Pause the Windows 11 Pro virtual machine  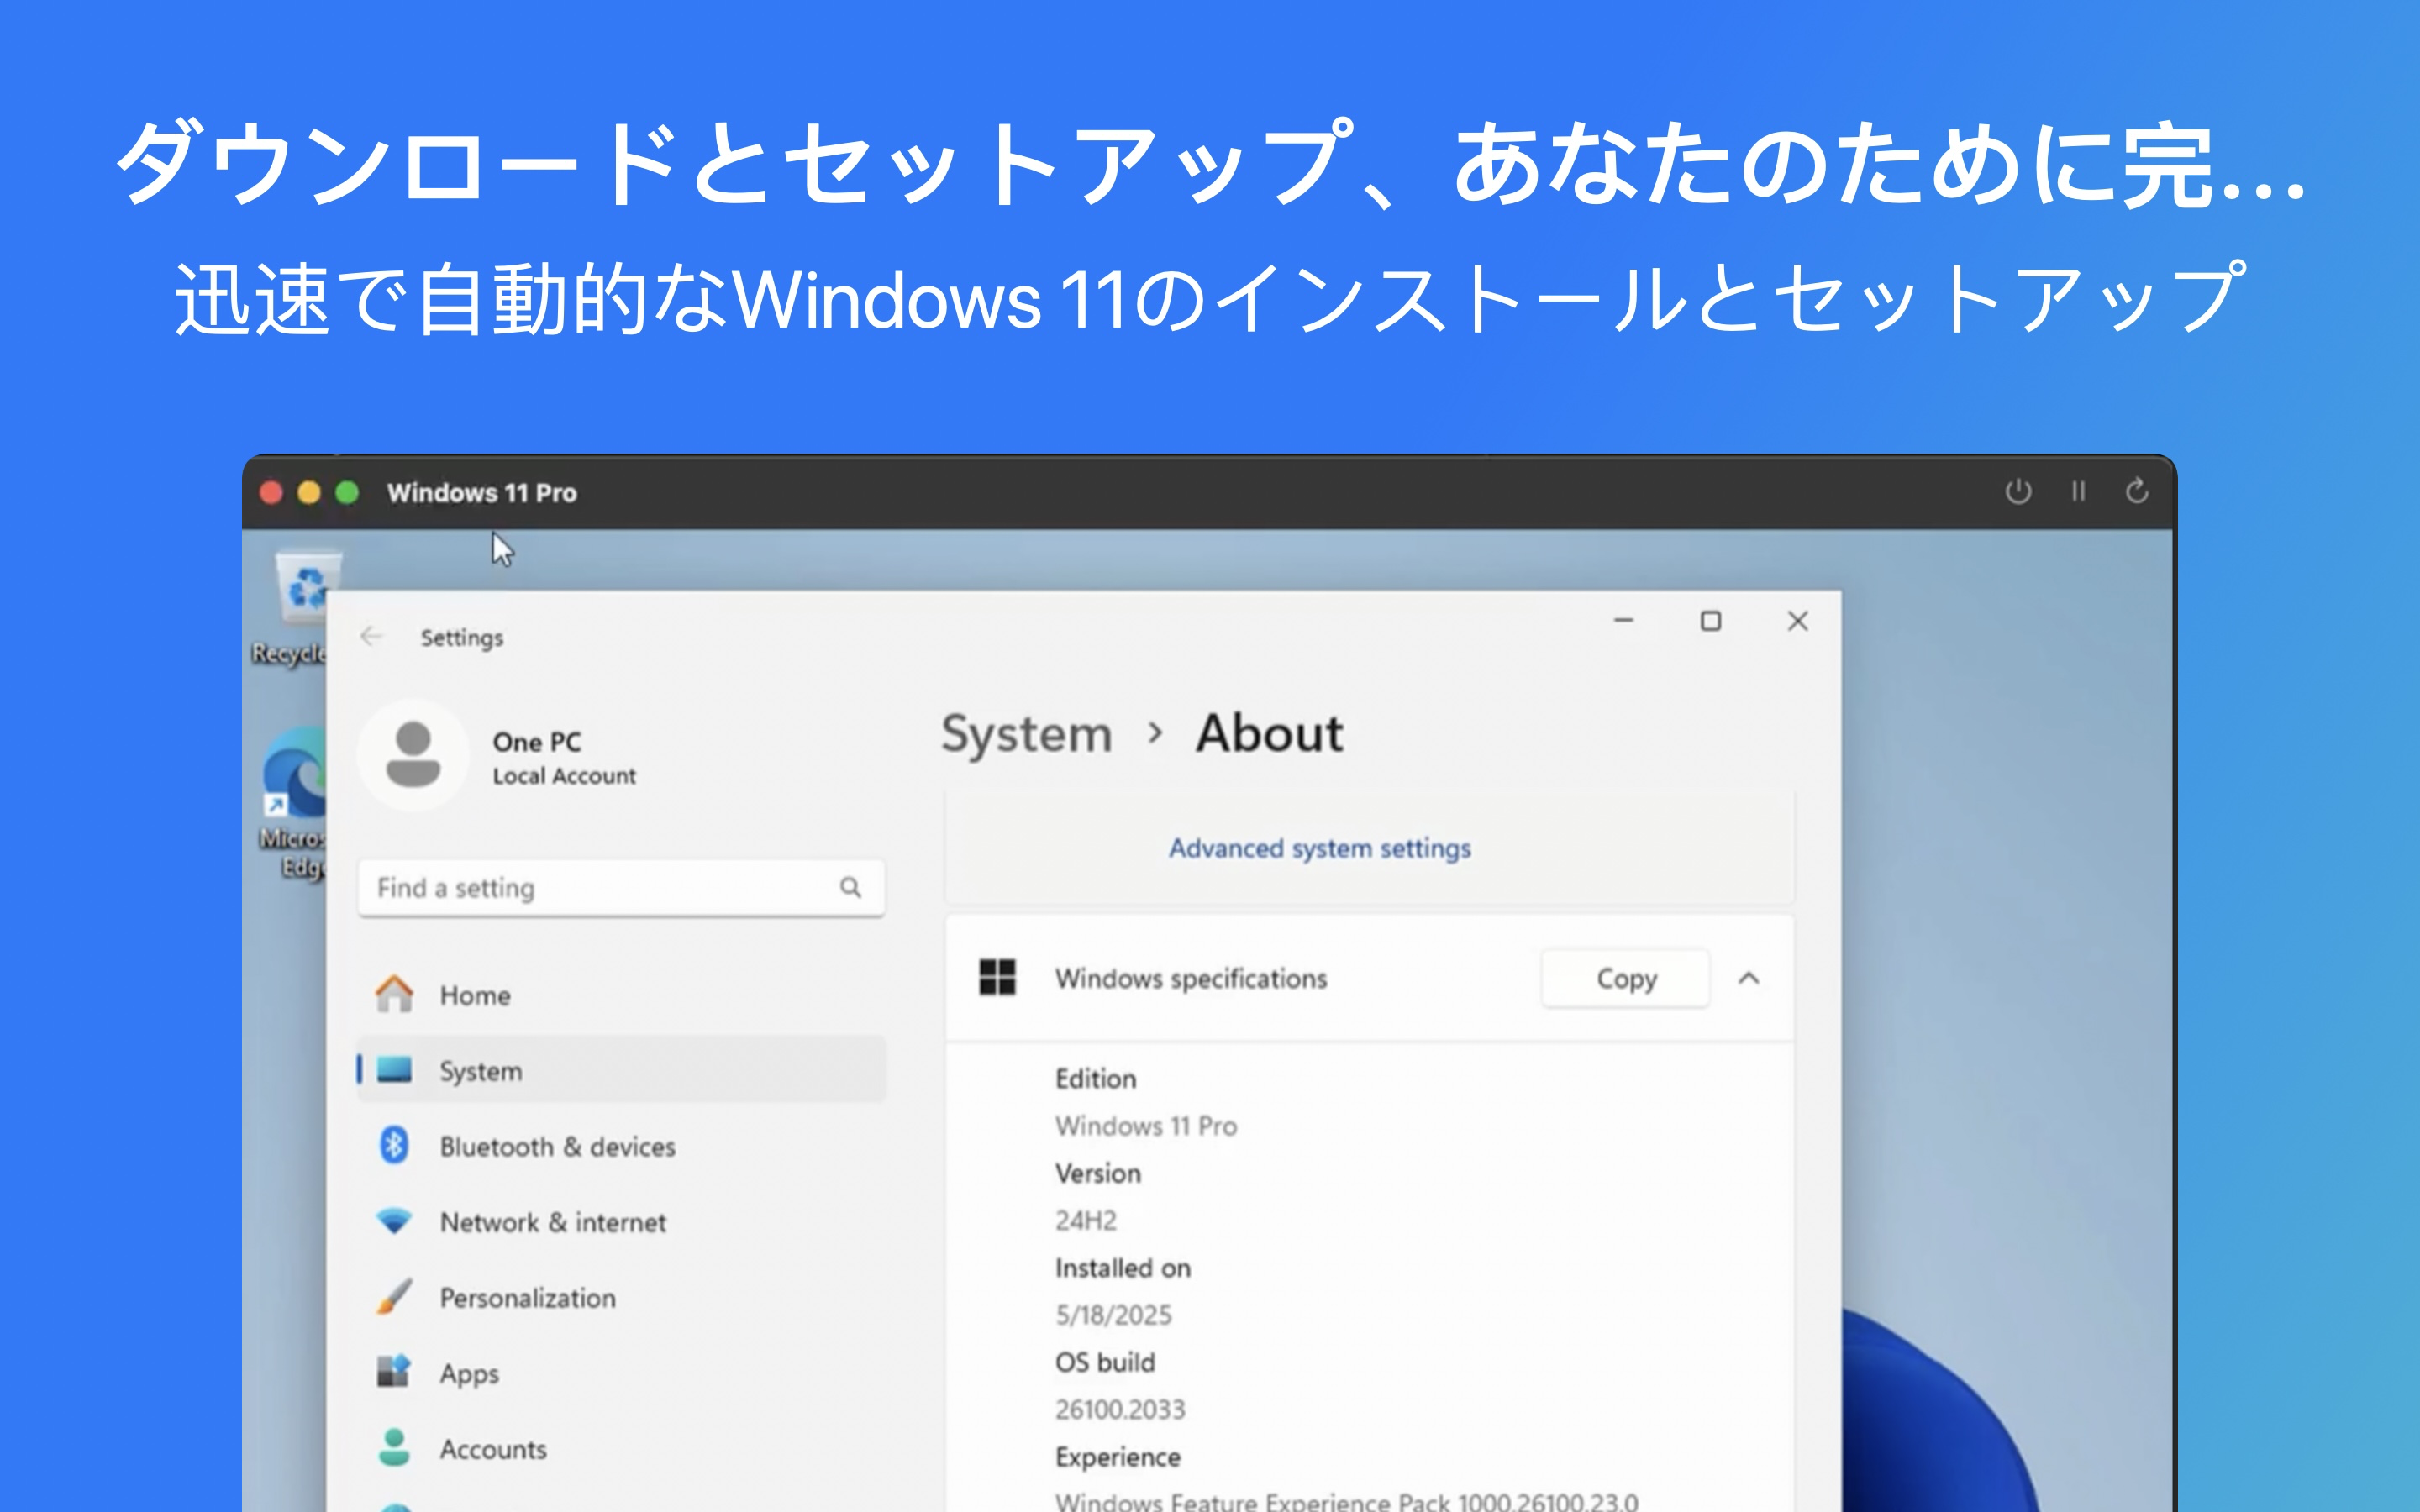pos(2078,491)
